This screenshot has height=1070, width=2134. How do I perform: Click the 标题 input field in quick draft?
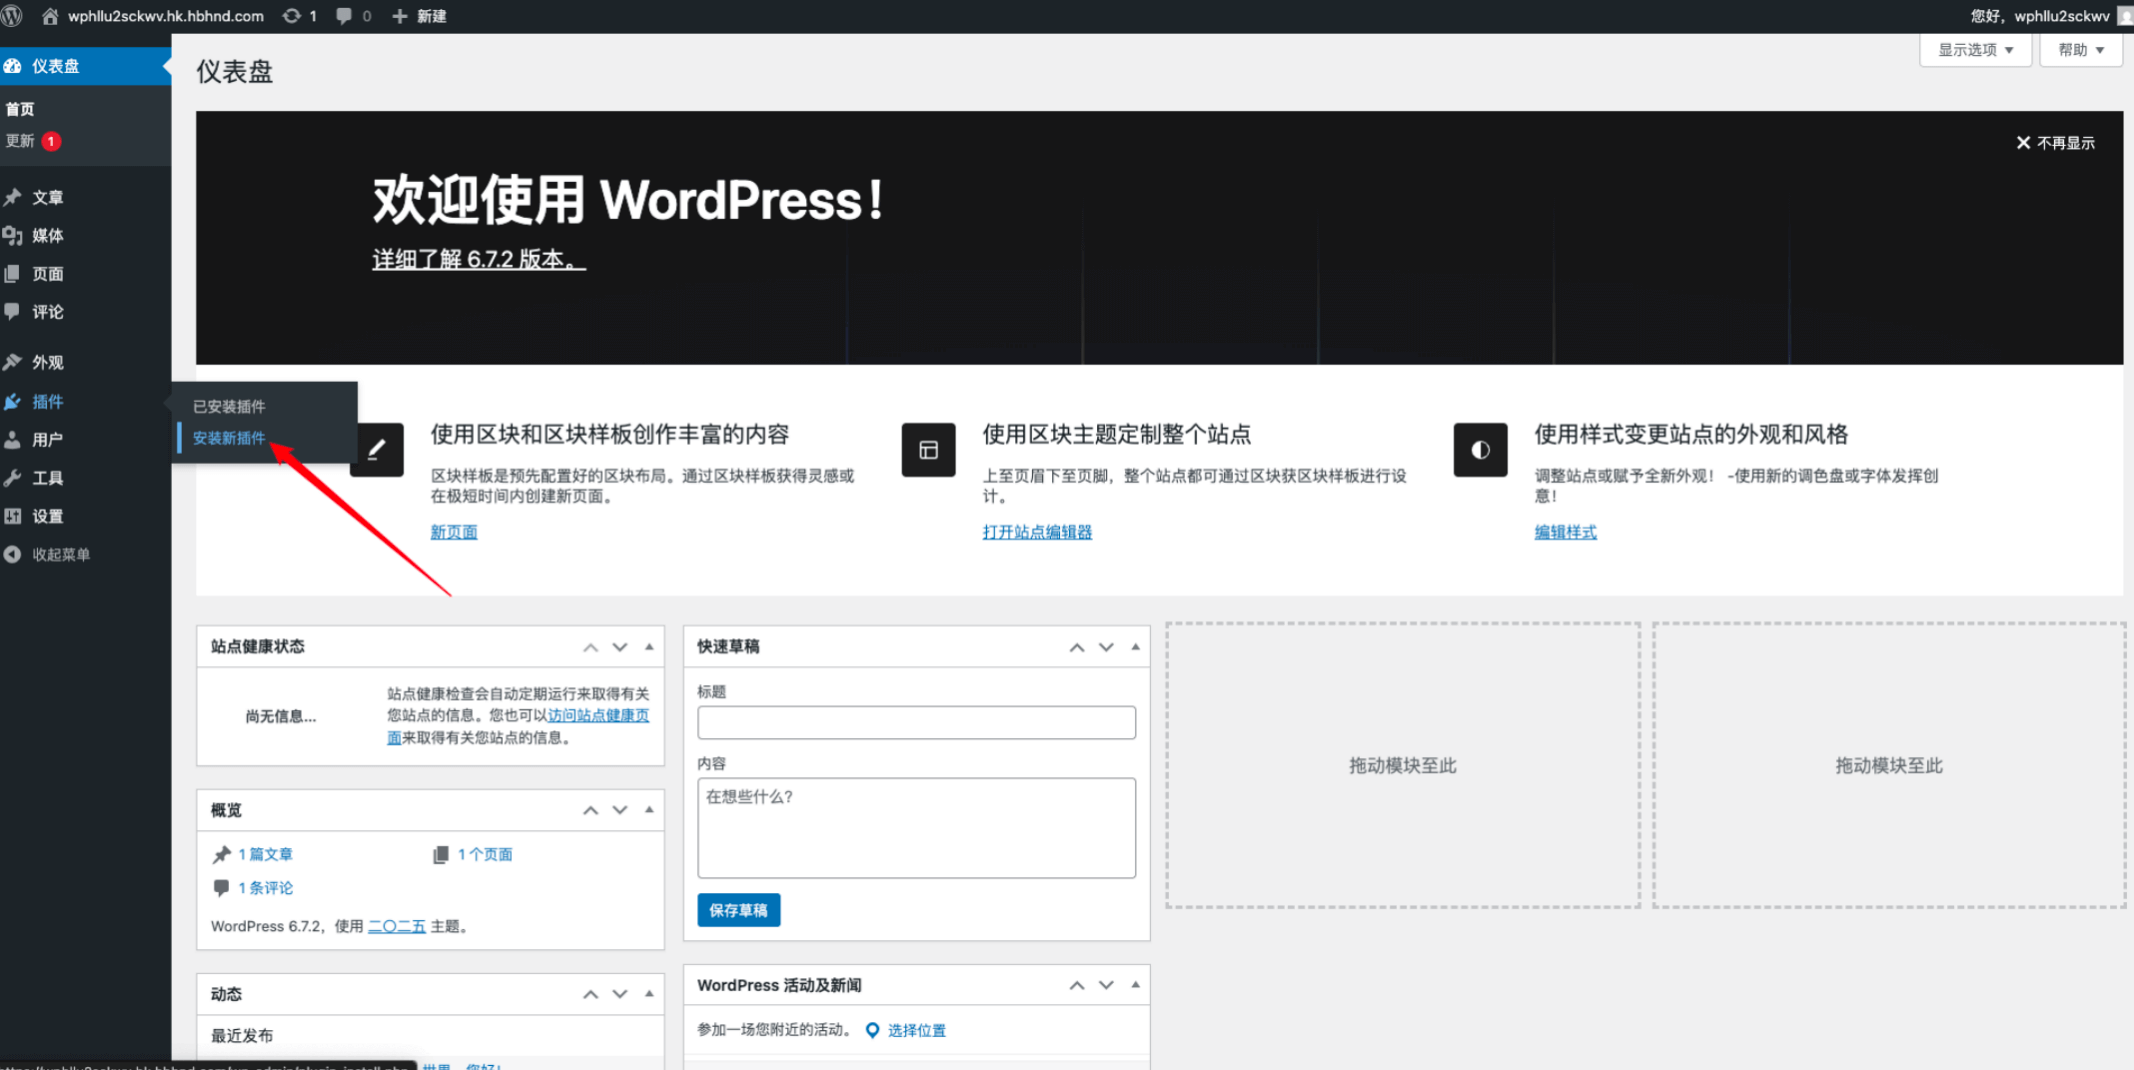pos(916,722)
